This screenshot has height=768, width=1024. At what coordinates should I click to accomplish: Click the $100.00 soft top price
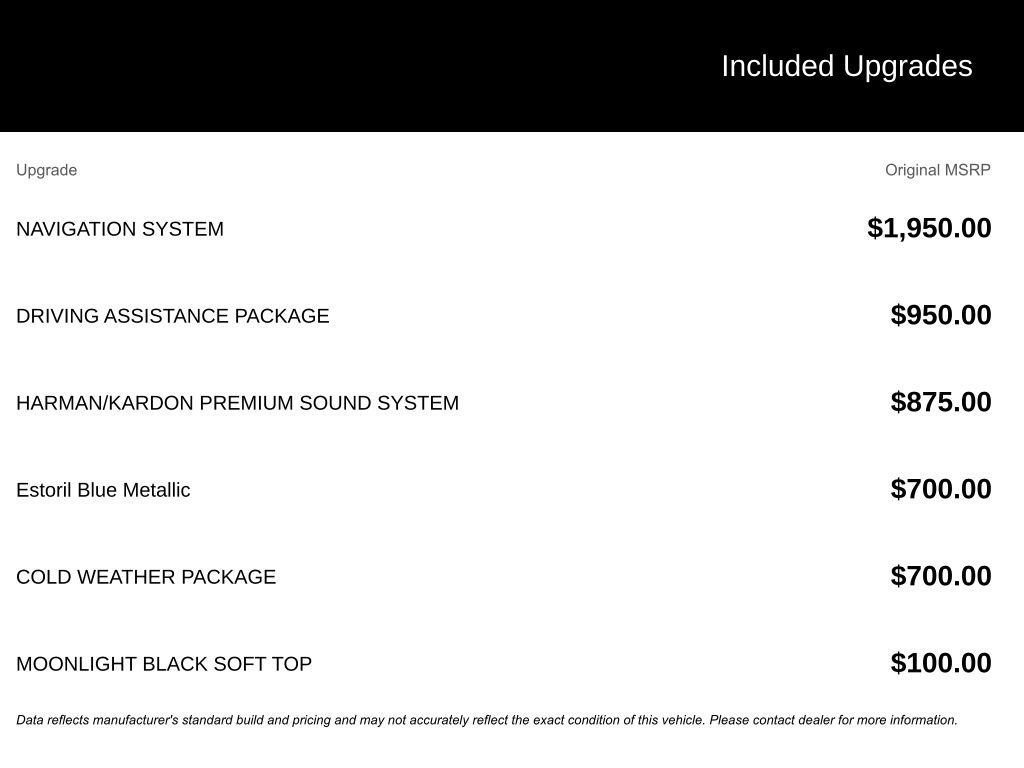[x=941, y=663]
